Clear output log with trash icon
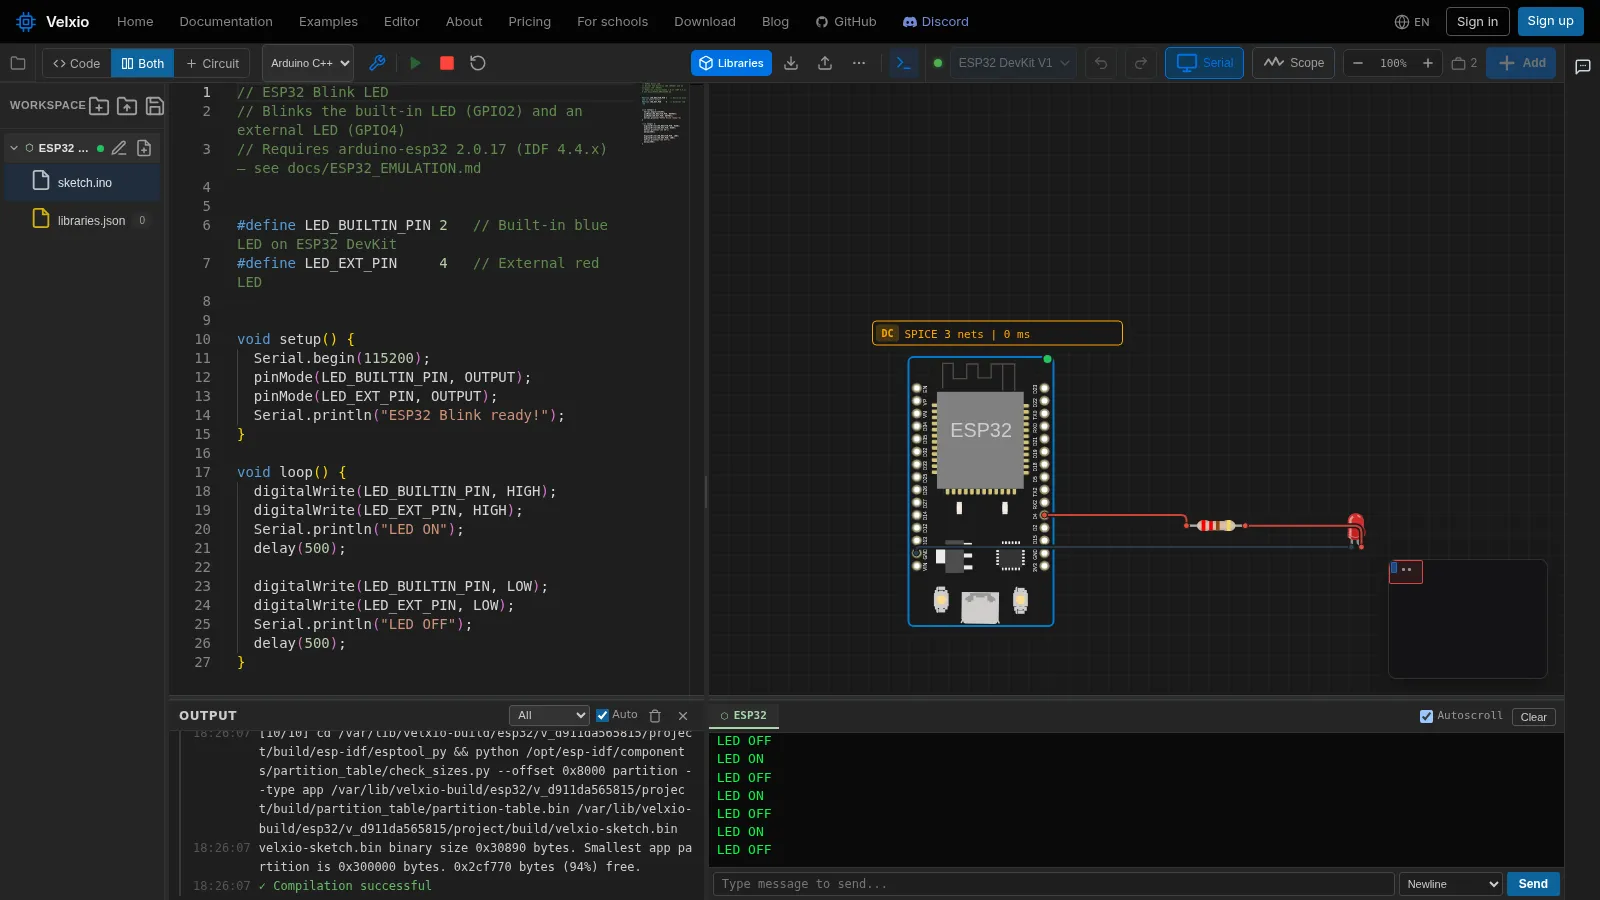This screenshot has width=1600, height=900. click(x=655, y=716)
